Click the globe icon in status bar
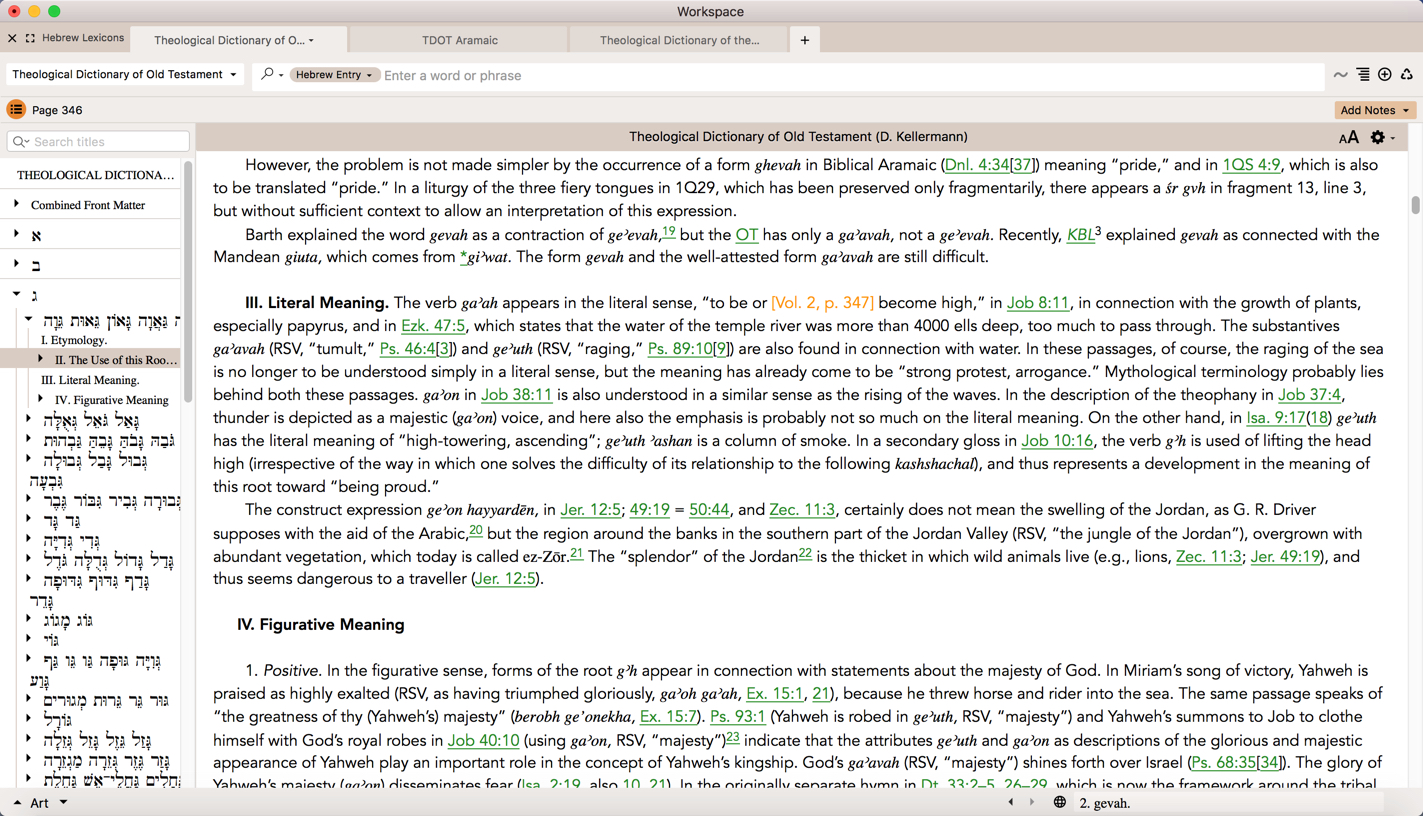The width and height of the screenshot is (1423, 816). tap(1060, 802)
